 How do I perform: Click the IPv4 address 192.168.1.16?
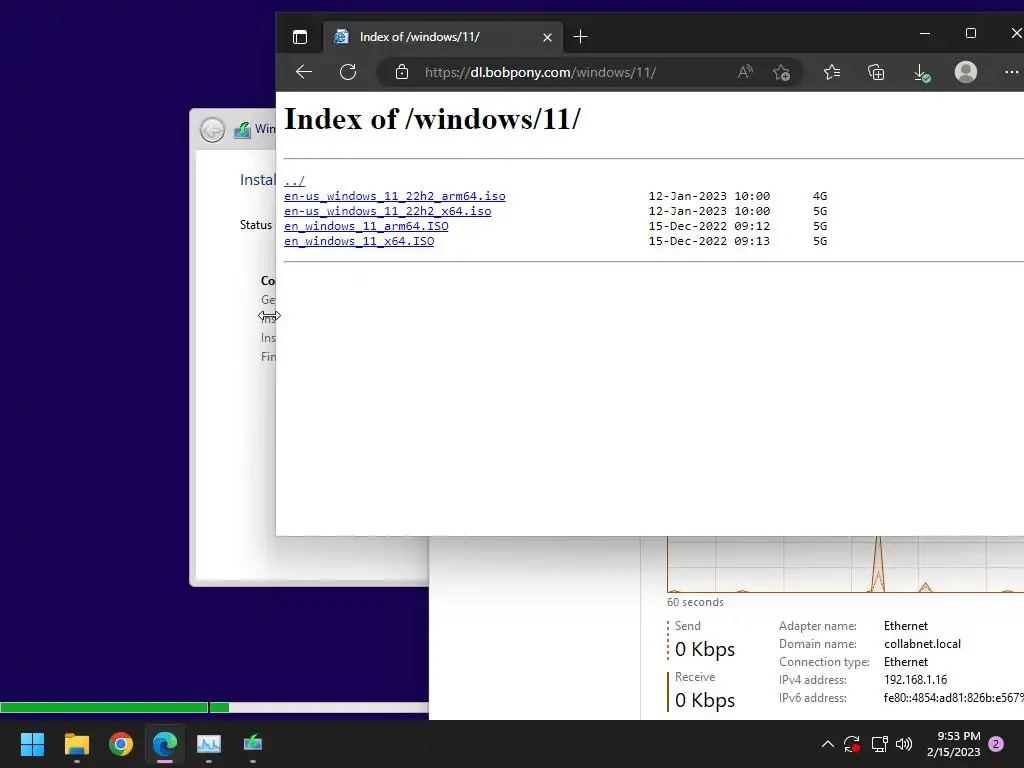[x=915, y=680]
